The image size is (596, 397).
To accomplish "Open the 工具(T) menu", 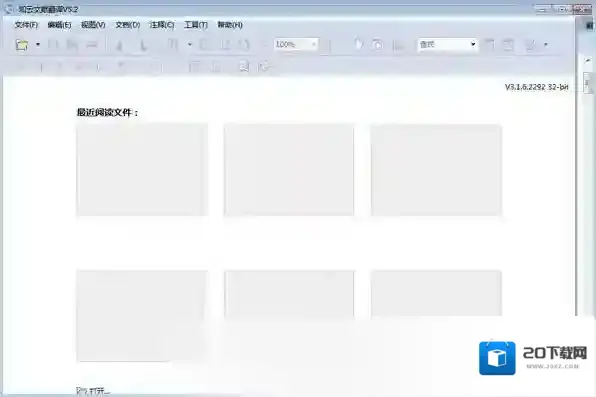I will point(196,25).
